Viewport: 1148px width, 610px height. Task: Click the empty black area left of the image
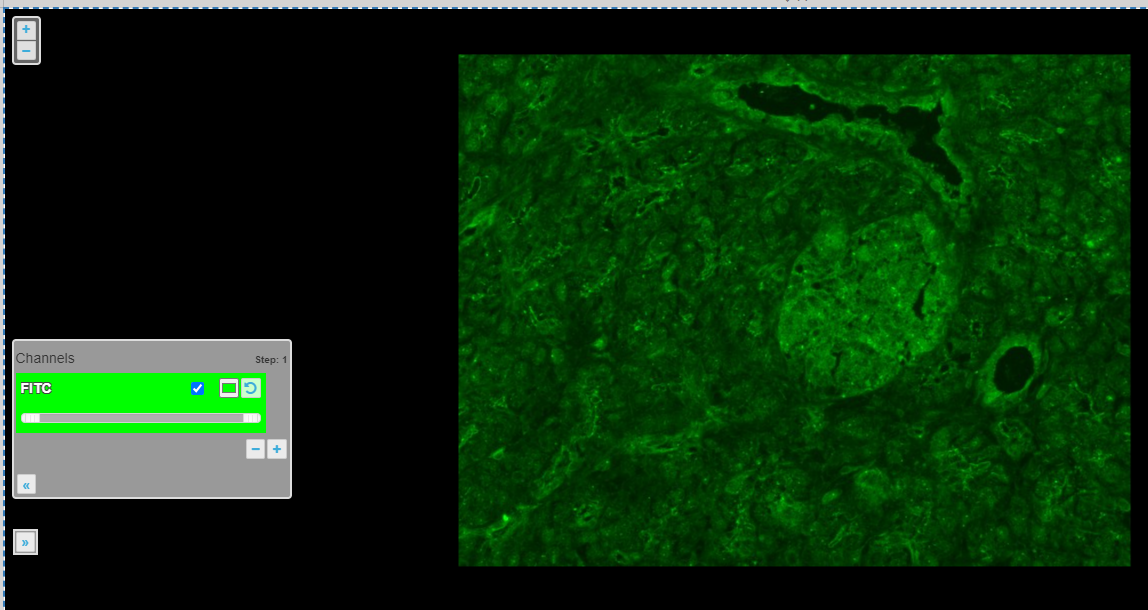tap(300, 200)
